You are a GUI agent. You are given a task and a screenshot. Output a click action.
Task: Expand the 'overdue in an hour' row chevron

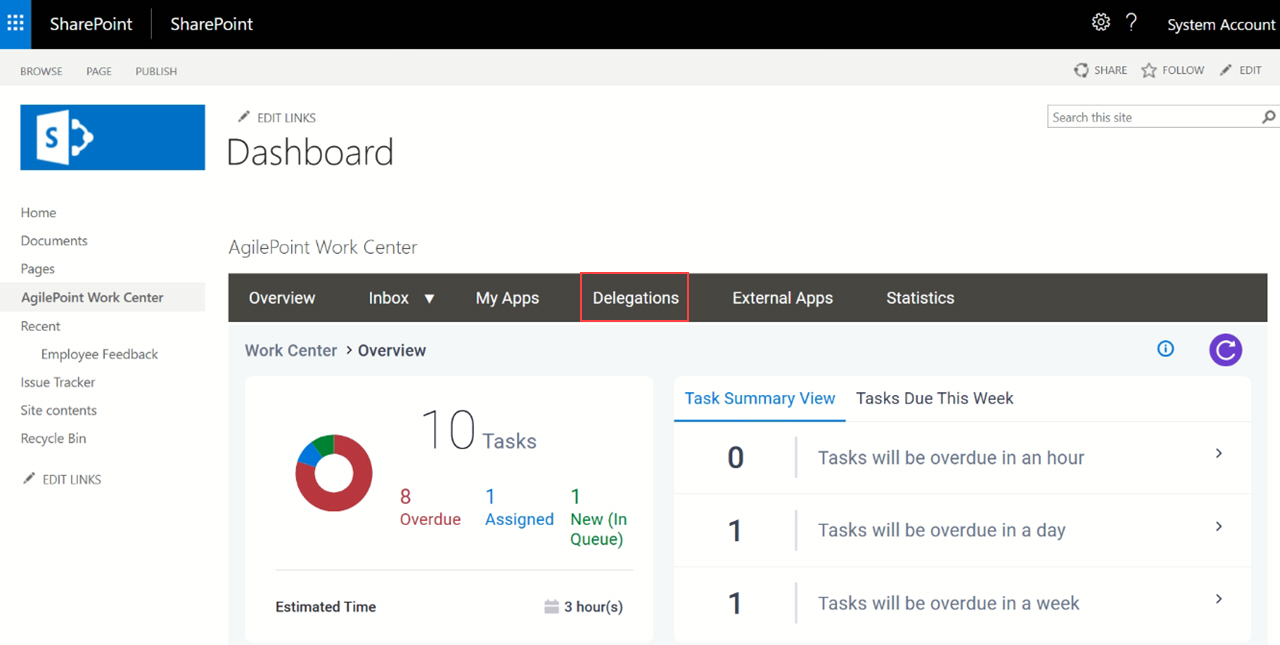[x=1218, y=454]
